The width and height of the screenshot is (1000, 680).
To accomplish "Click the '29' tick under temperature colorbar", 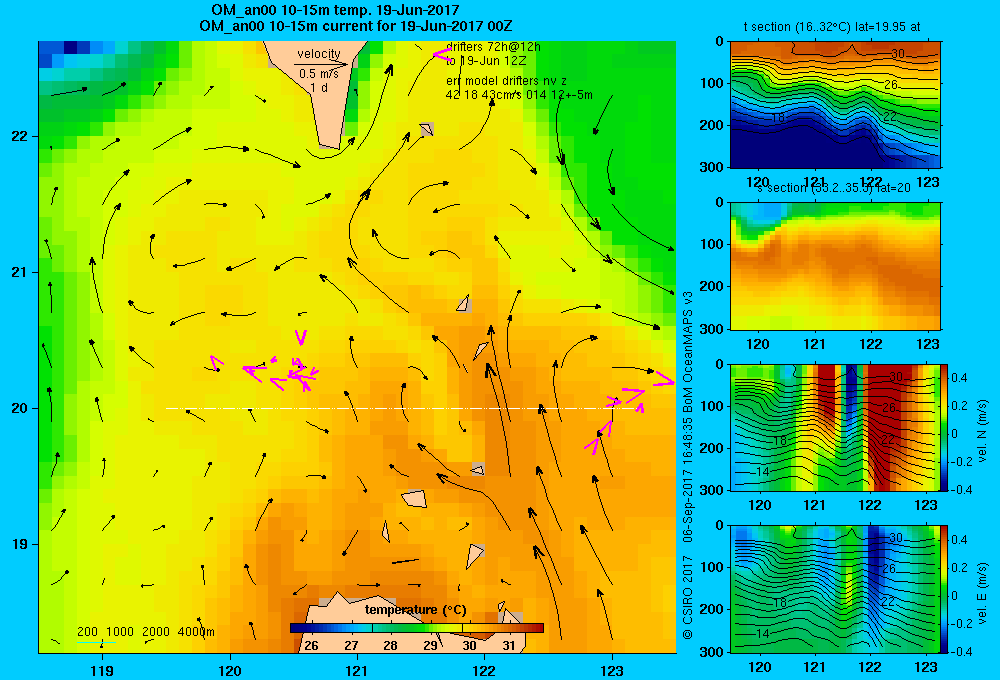I will click(430, 646).
